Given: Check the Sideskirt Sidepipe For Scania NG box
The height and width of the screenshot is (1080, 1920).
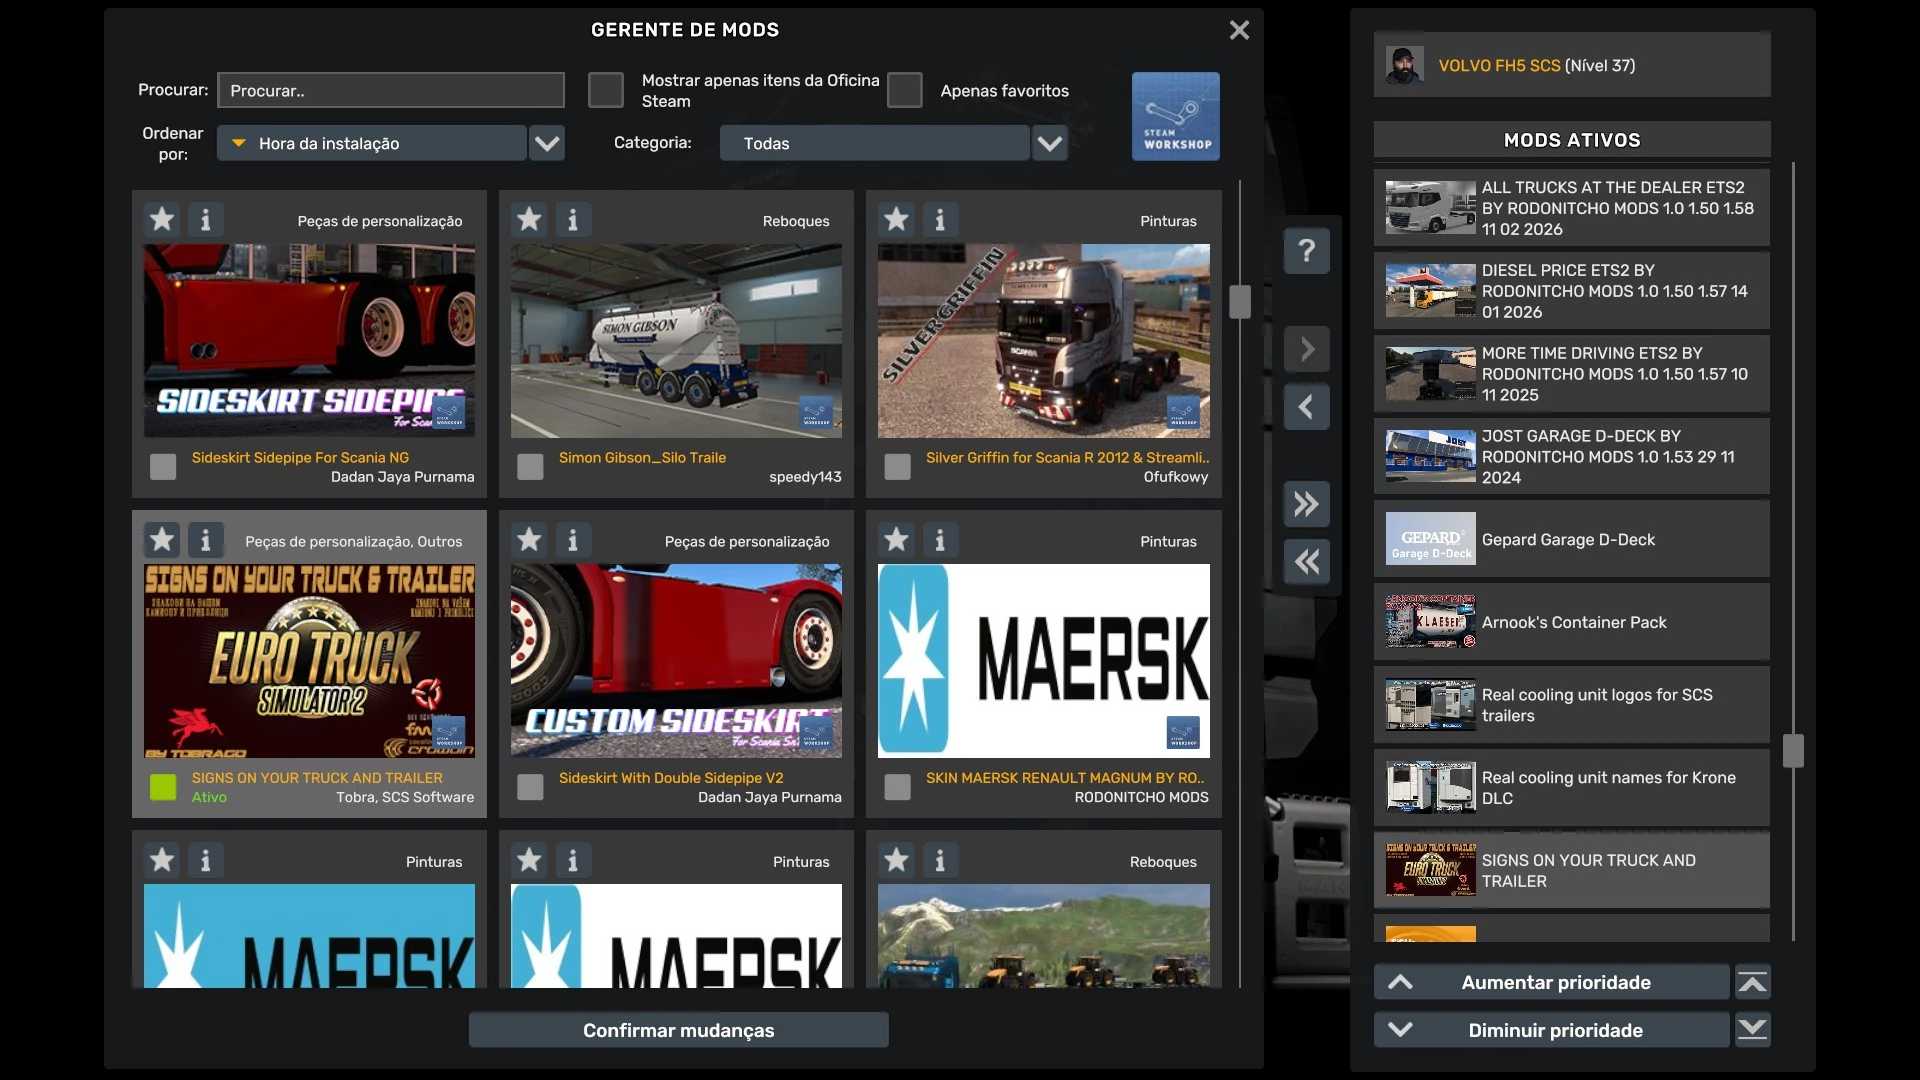Looking at the screenshot, I should coord(163,466).
